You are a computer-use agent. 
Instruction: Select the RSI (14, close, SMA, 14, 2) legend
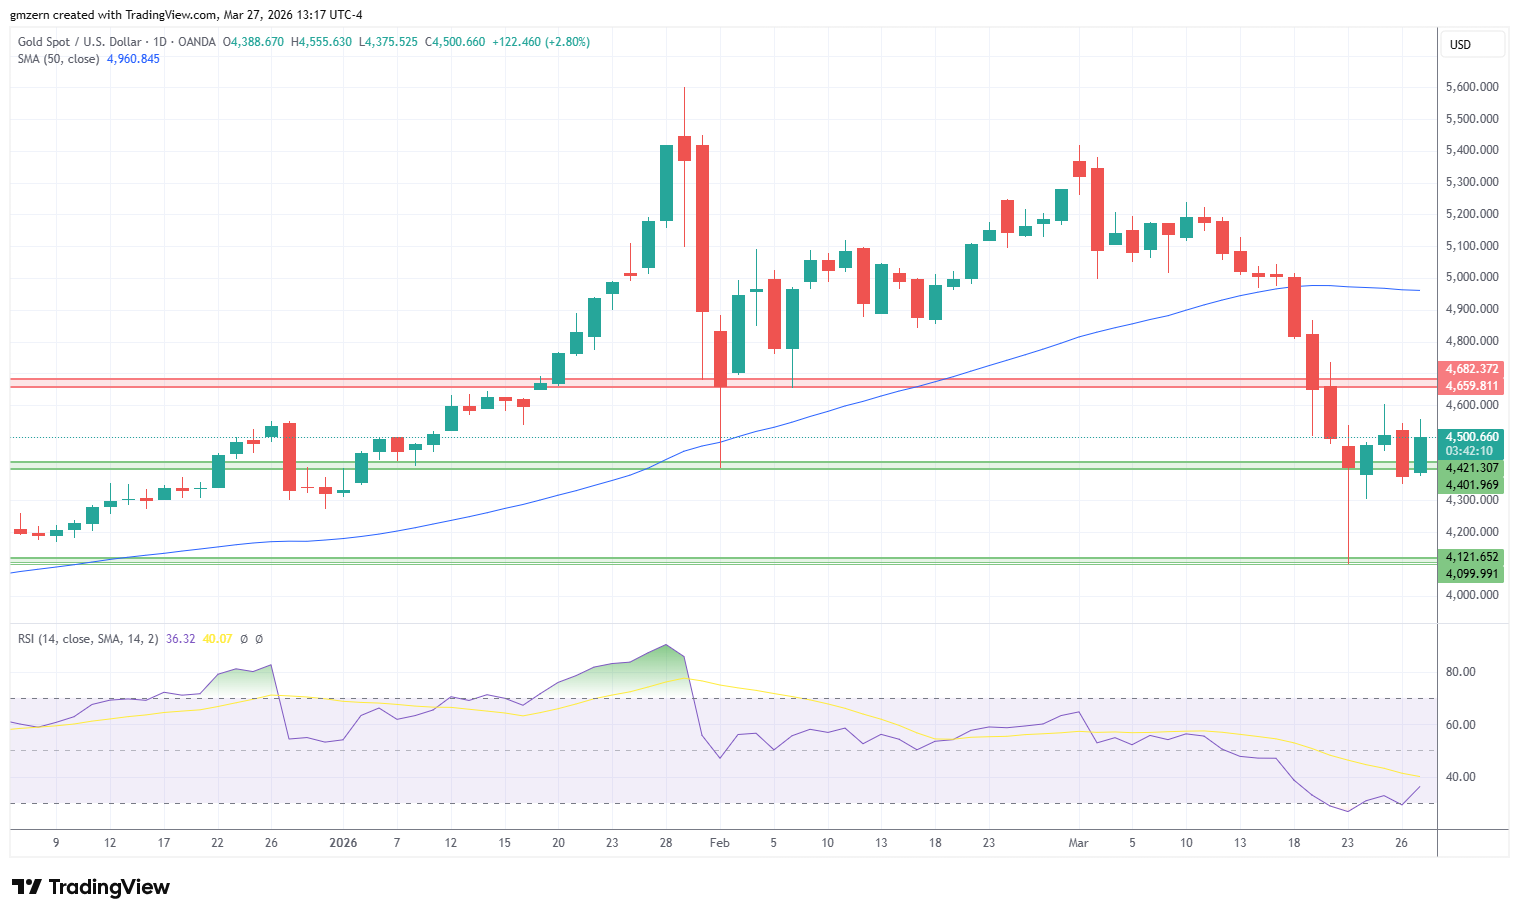click(x=88, y=639)
